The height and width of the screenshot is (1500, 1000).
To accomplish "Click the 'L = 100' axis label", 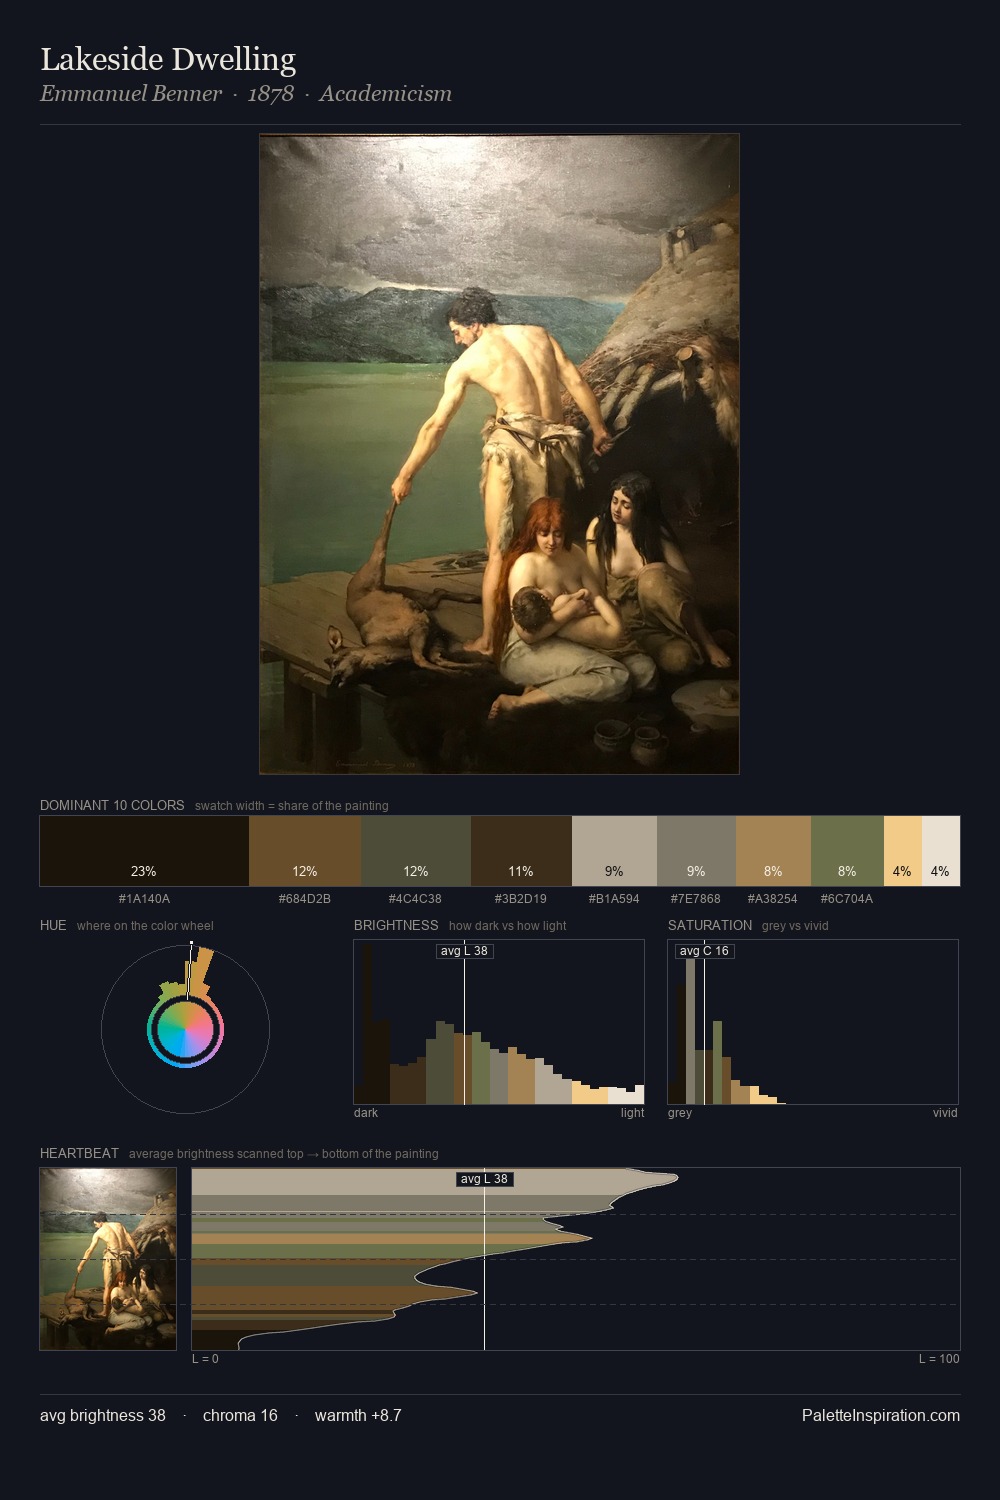I will [939, 1359].
